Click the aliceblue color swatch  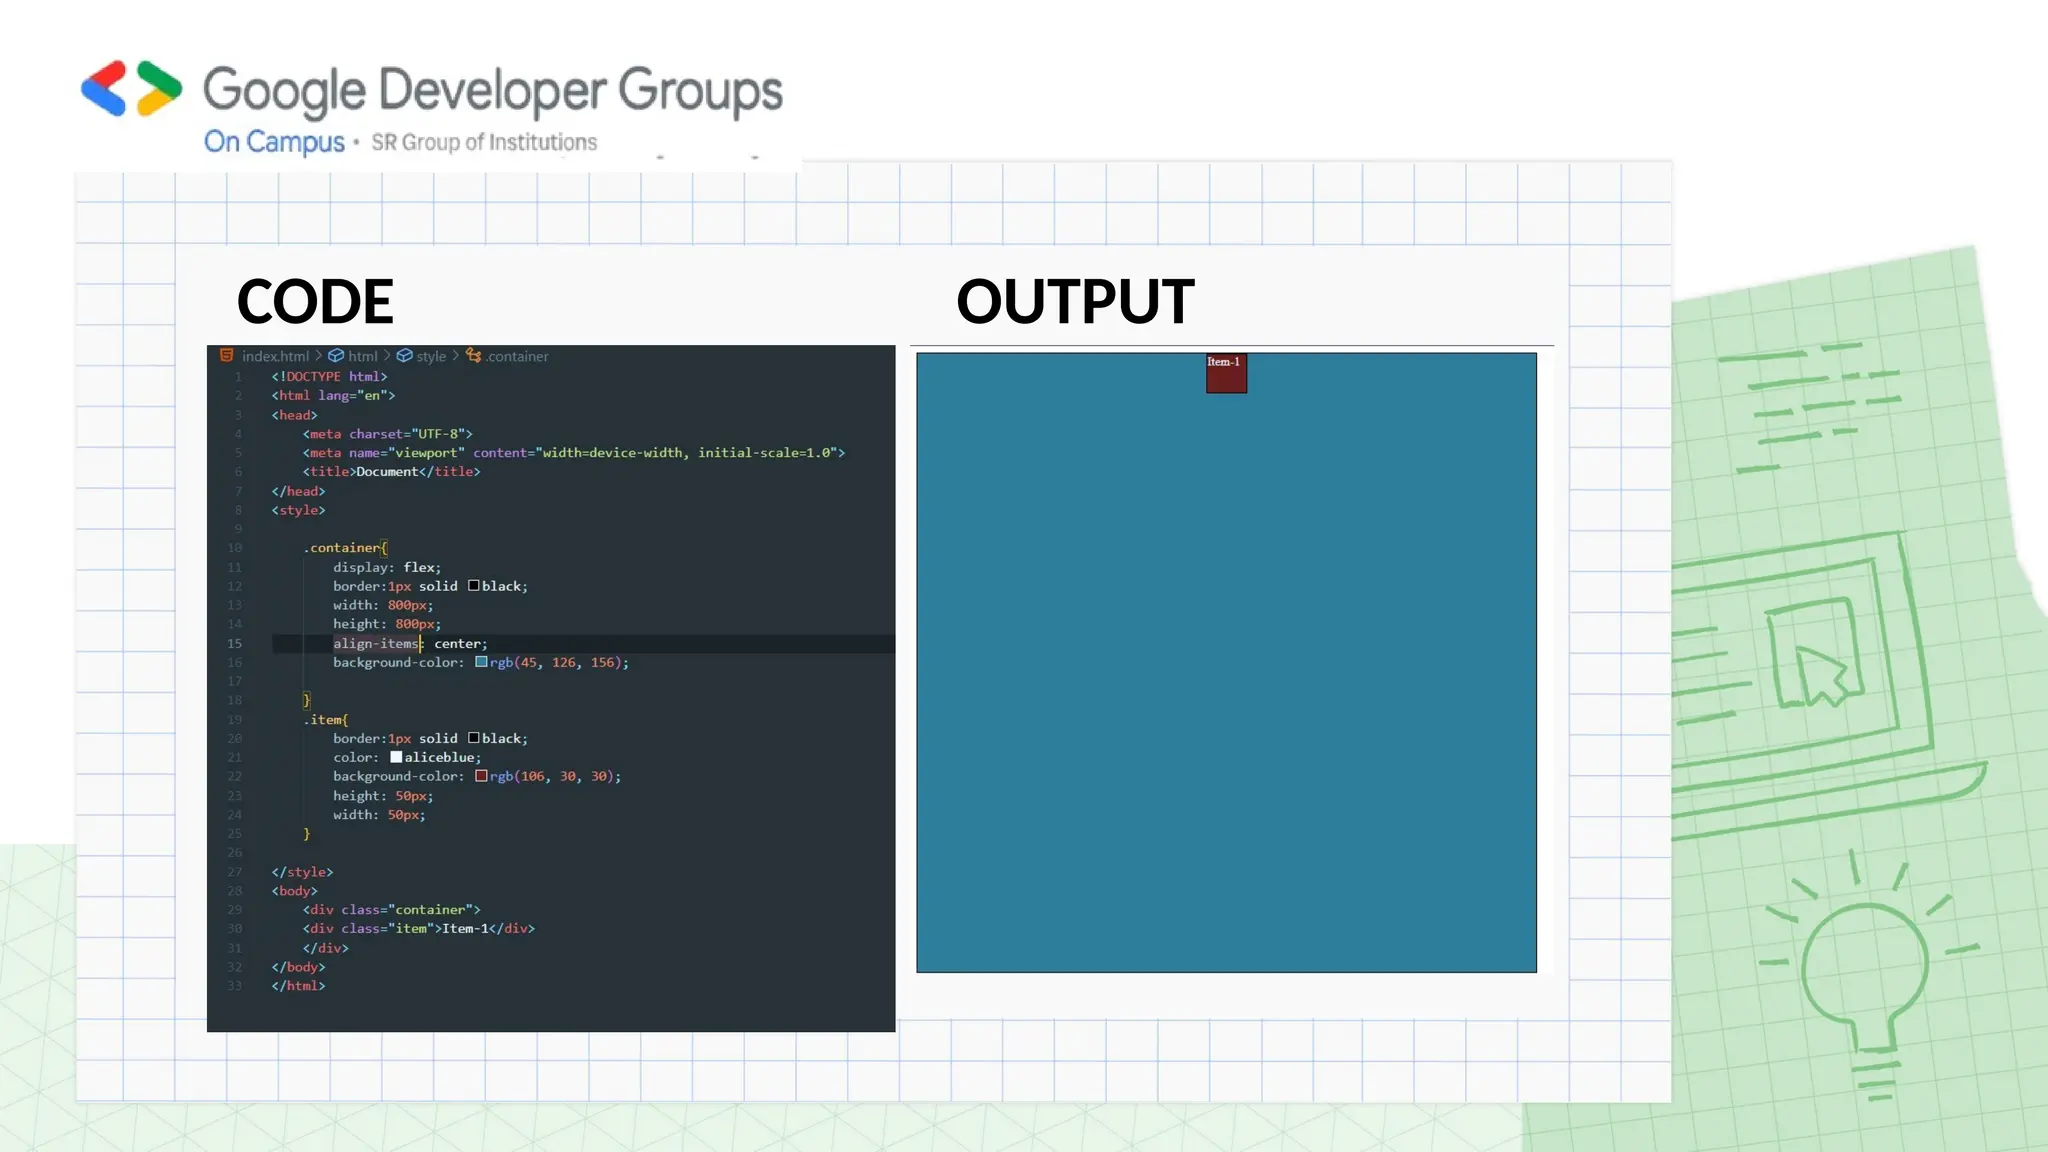coord(396,757)
